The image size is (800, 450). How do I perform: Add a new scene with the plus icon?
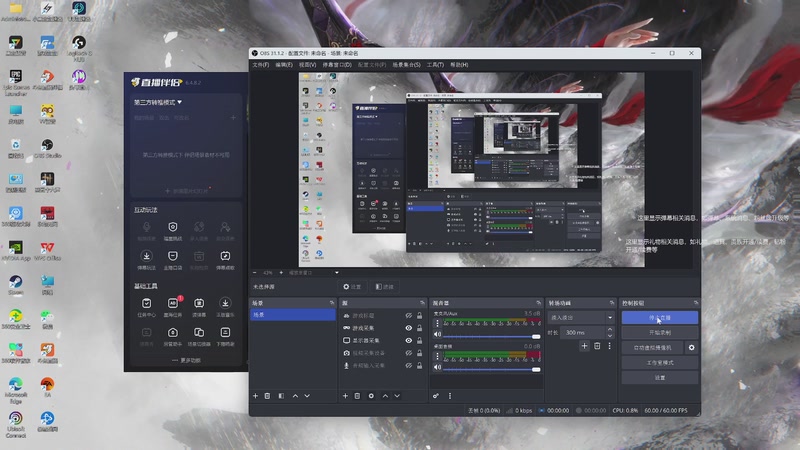[x=256, y=396]
